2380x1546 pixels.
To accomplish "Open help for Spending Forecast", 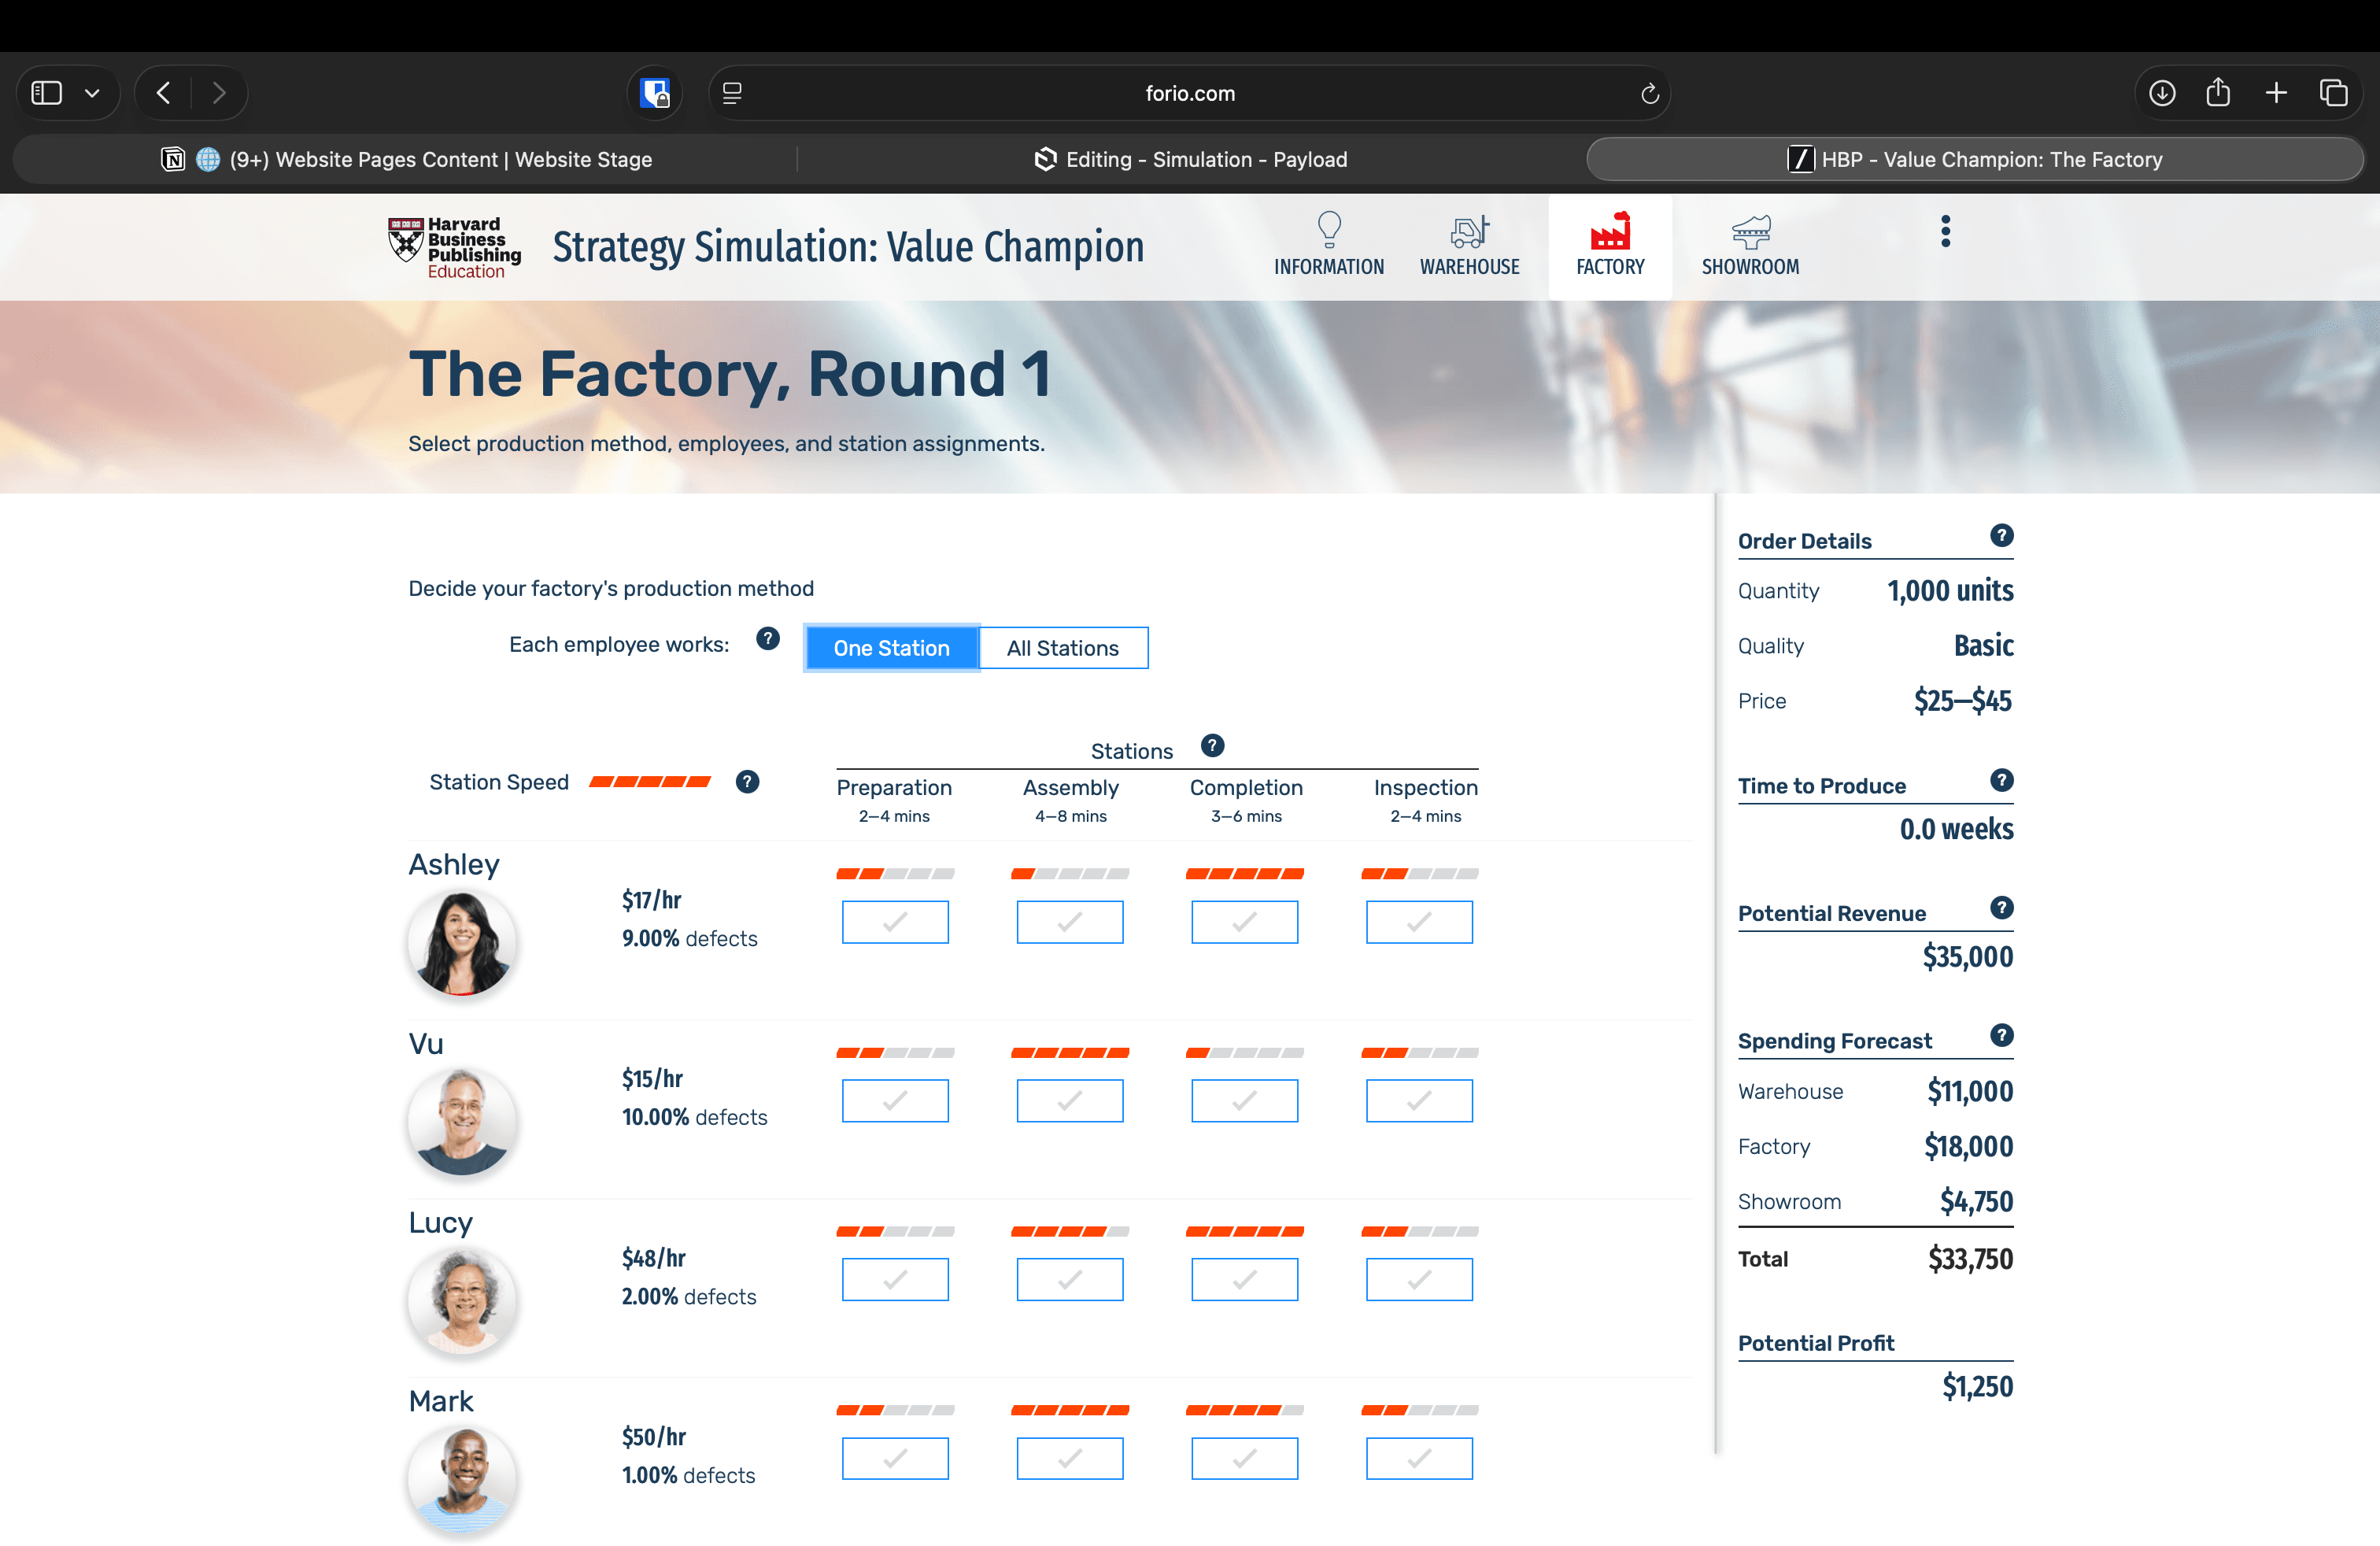I will pyautogui.click(x=2001, y=1035).
